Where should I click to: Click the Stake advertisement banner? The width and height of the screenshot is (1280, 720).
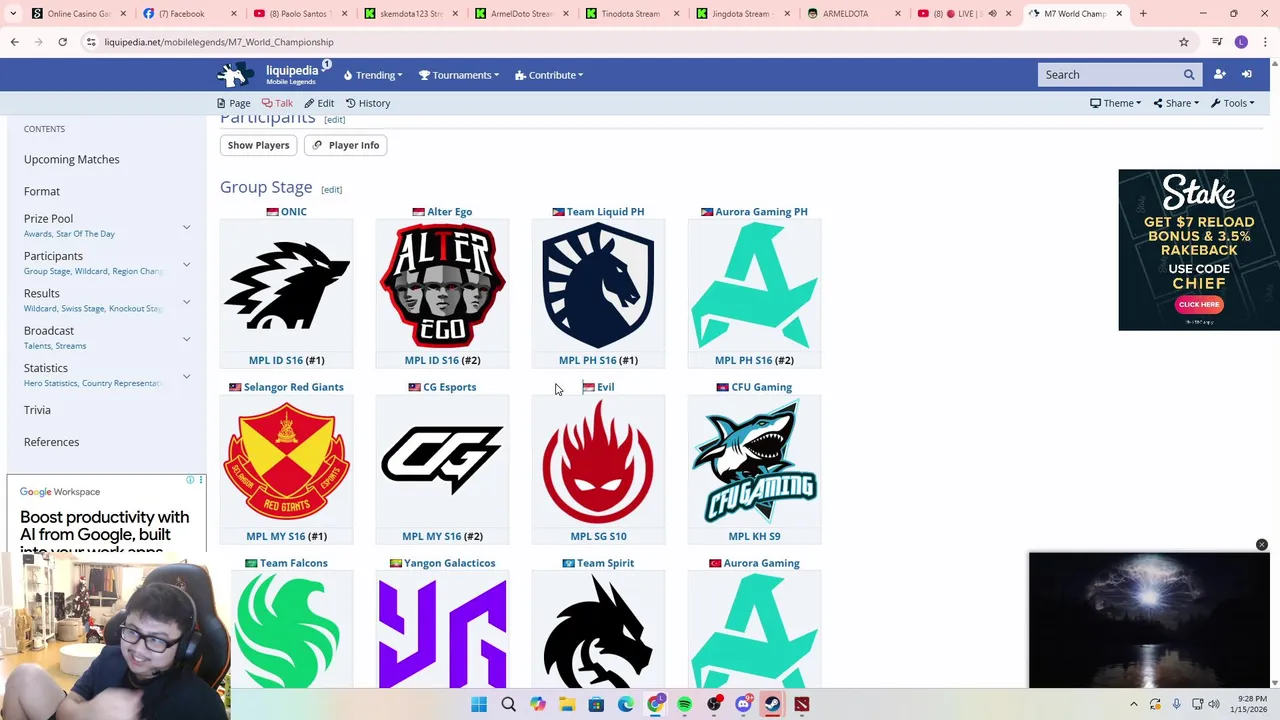(x=1199, y=250)
